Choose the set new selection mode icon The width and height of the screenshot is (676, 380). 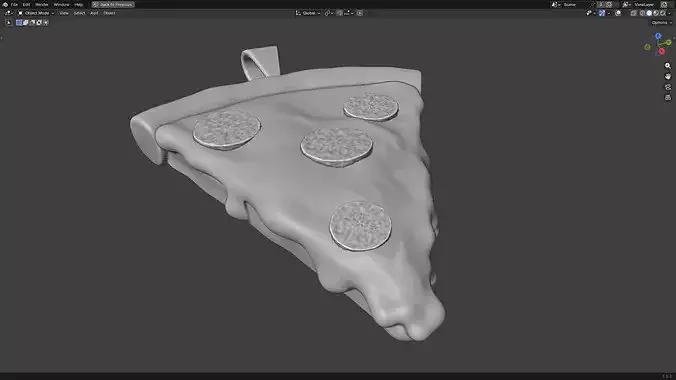click(x=19, y=22)
